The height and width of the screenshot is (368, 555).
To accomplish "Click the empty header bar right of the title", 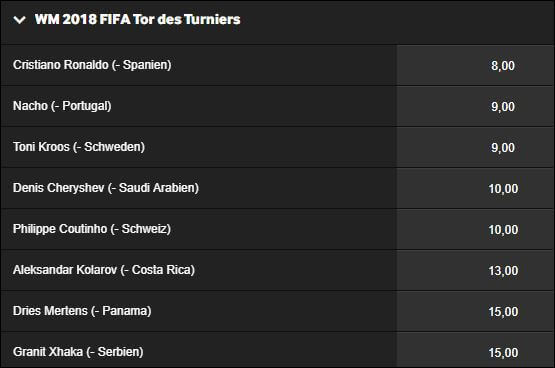I will (x=396, y=20).
